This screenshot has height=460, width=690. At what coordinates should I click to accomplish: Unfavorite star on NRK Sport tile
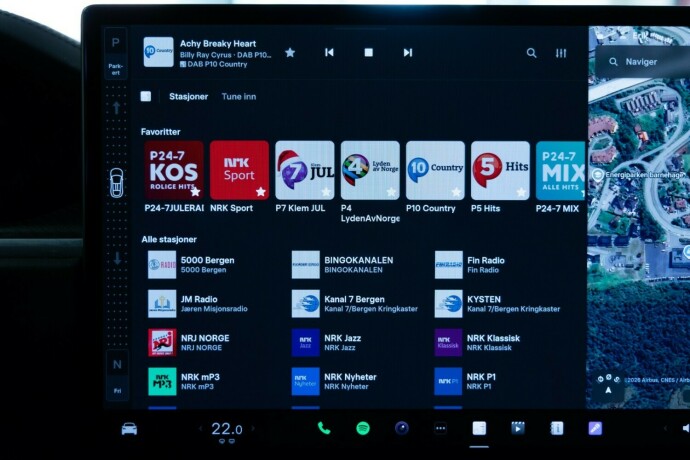[261, 192]
